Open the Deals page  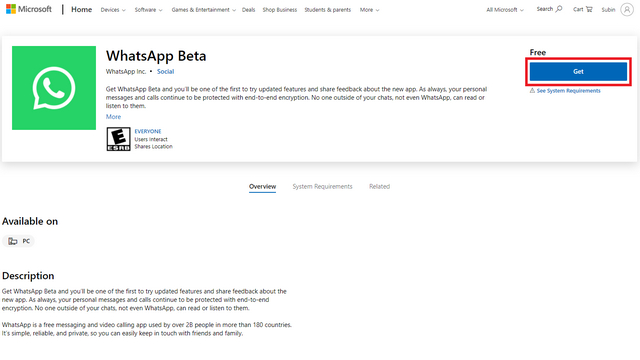pos(248,10)
